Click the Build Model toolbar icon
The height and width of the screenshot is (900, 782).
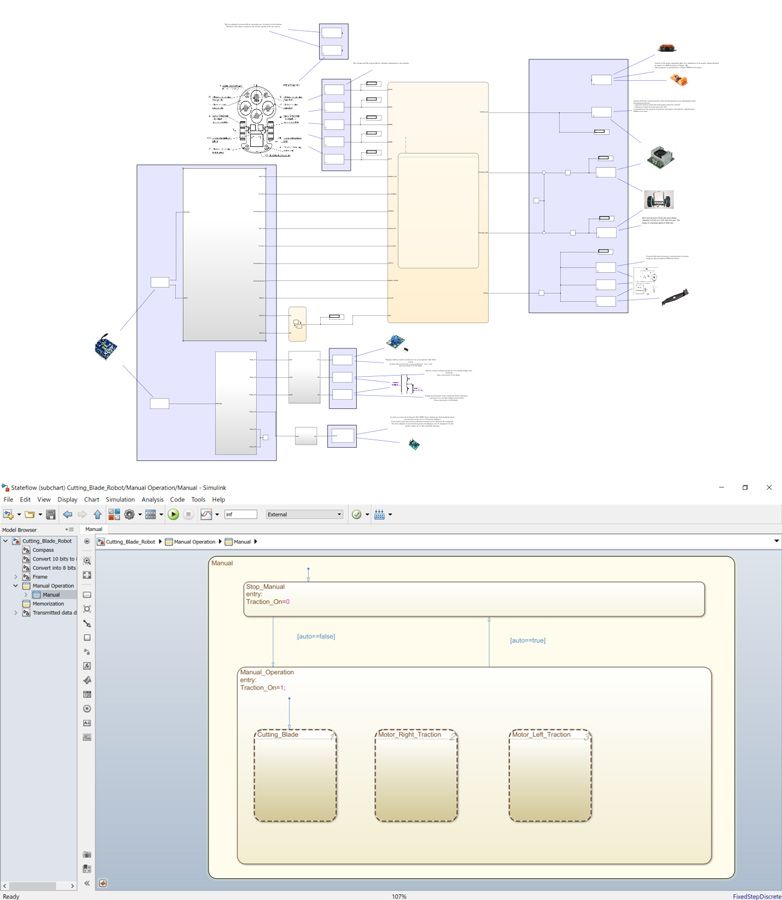click(x=380, y=514)
